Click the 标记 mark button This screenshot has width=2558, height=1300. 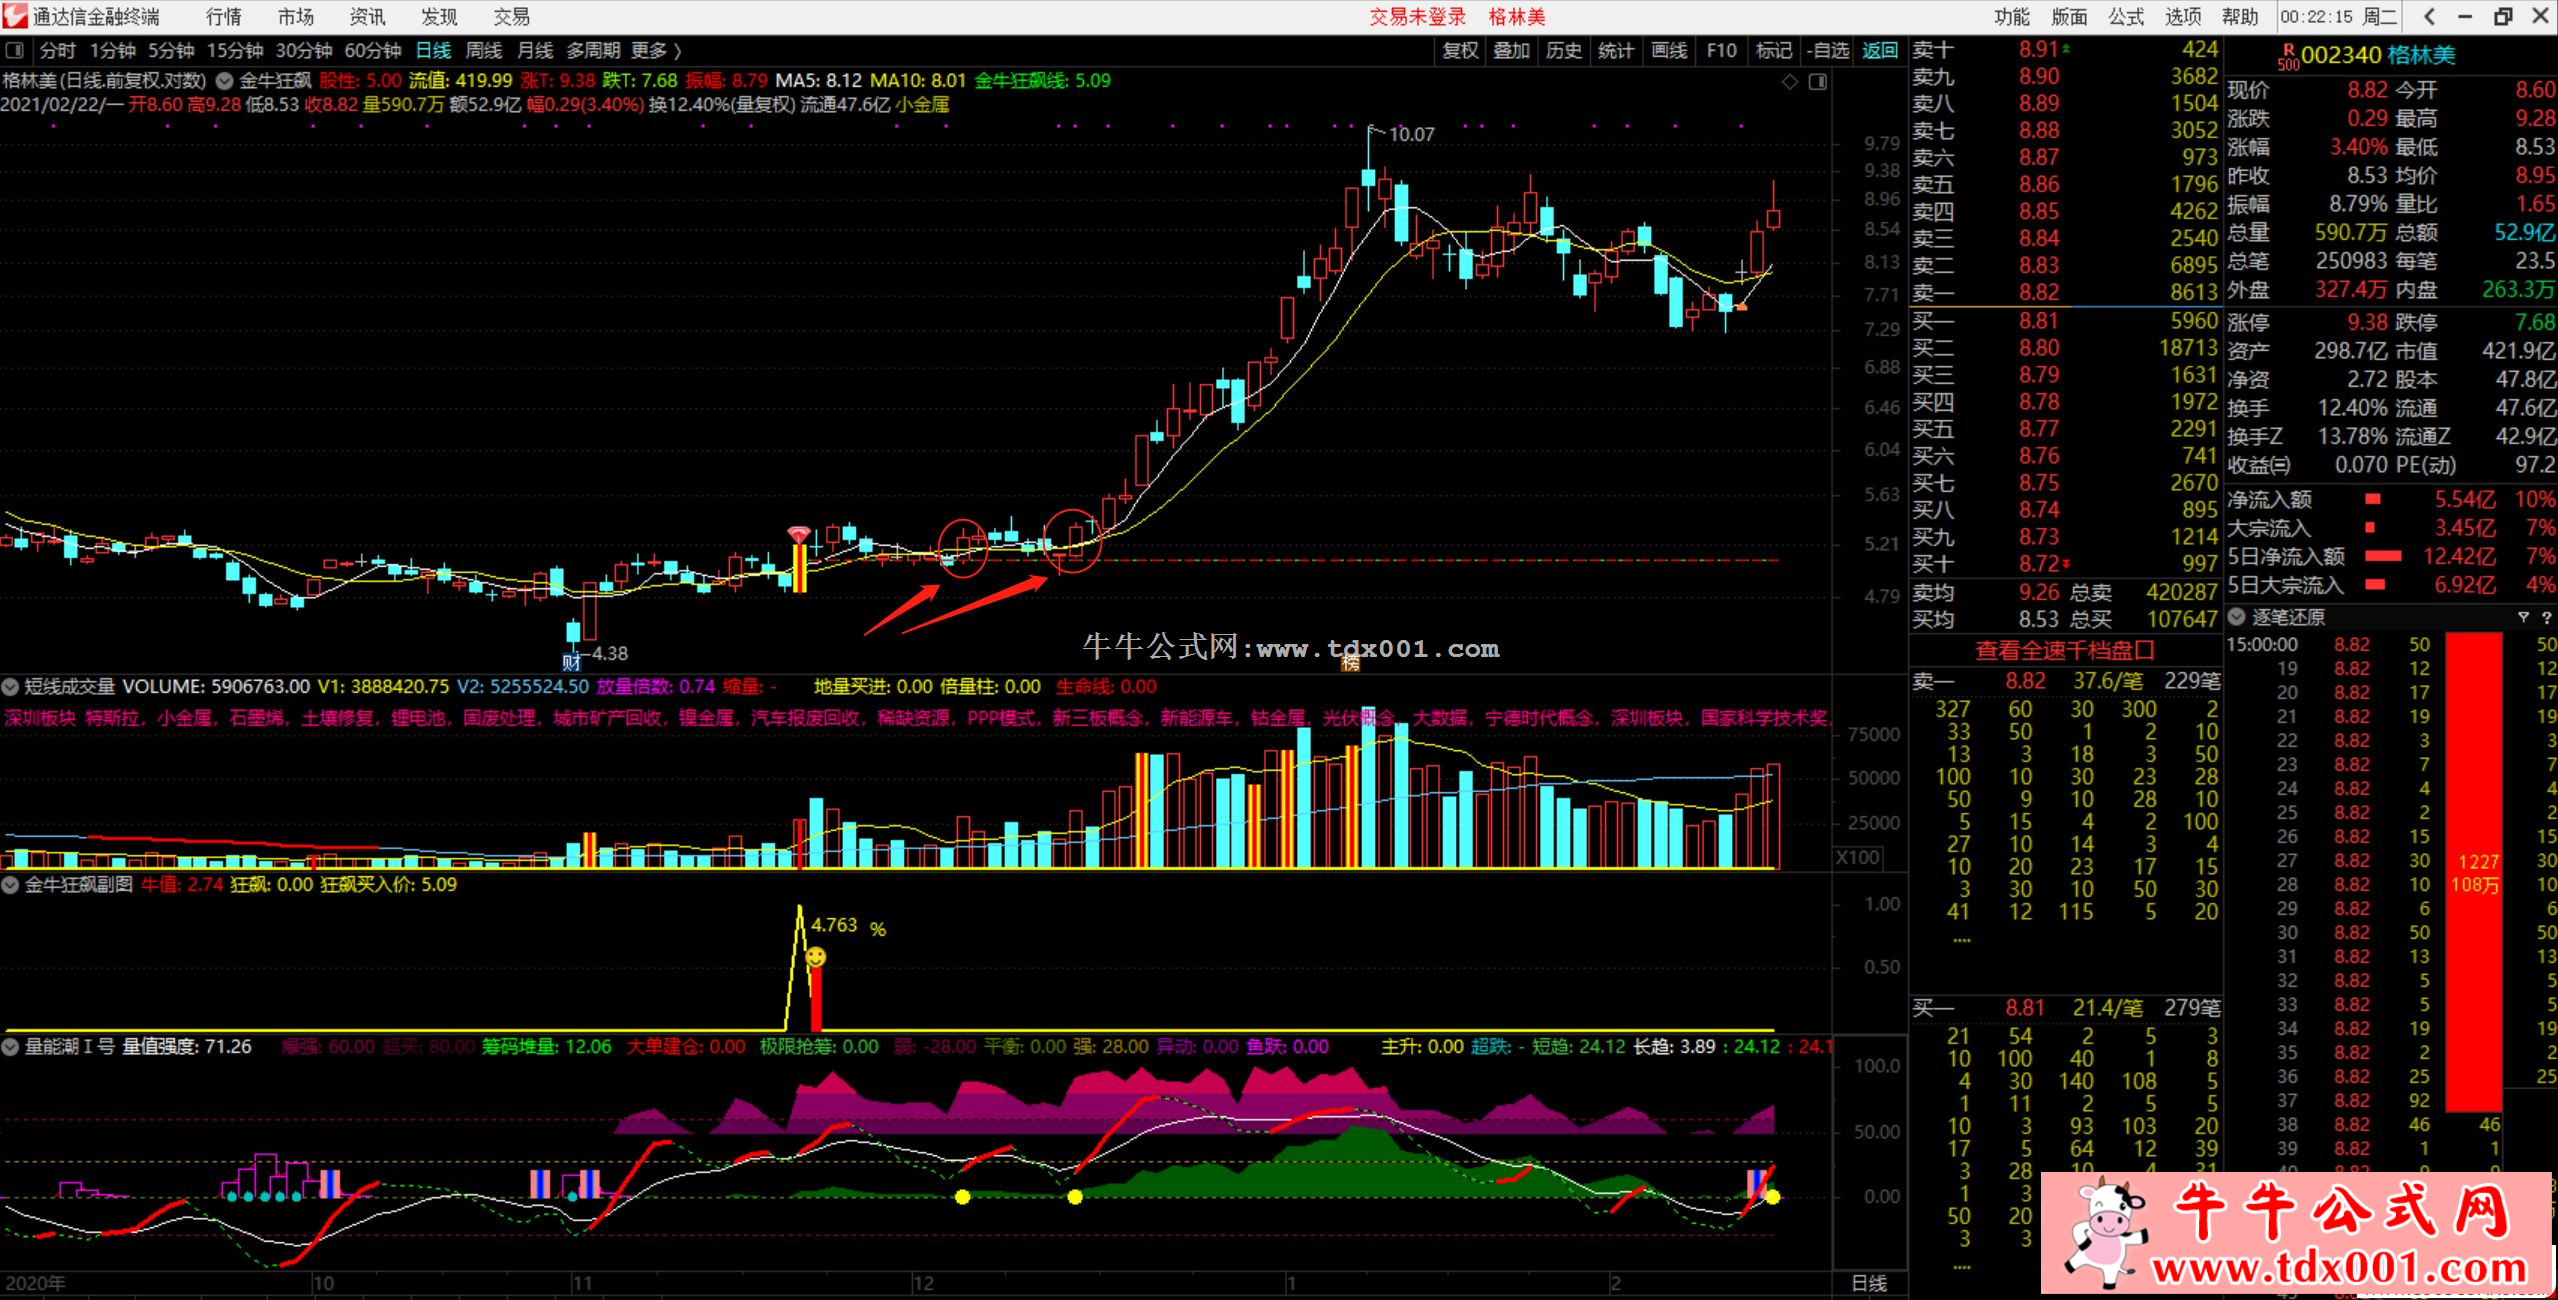1774,50
